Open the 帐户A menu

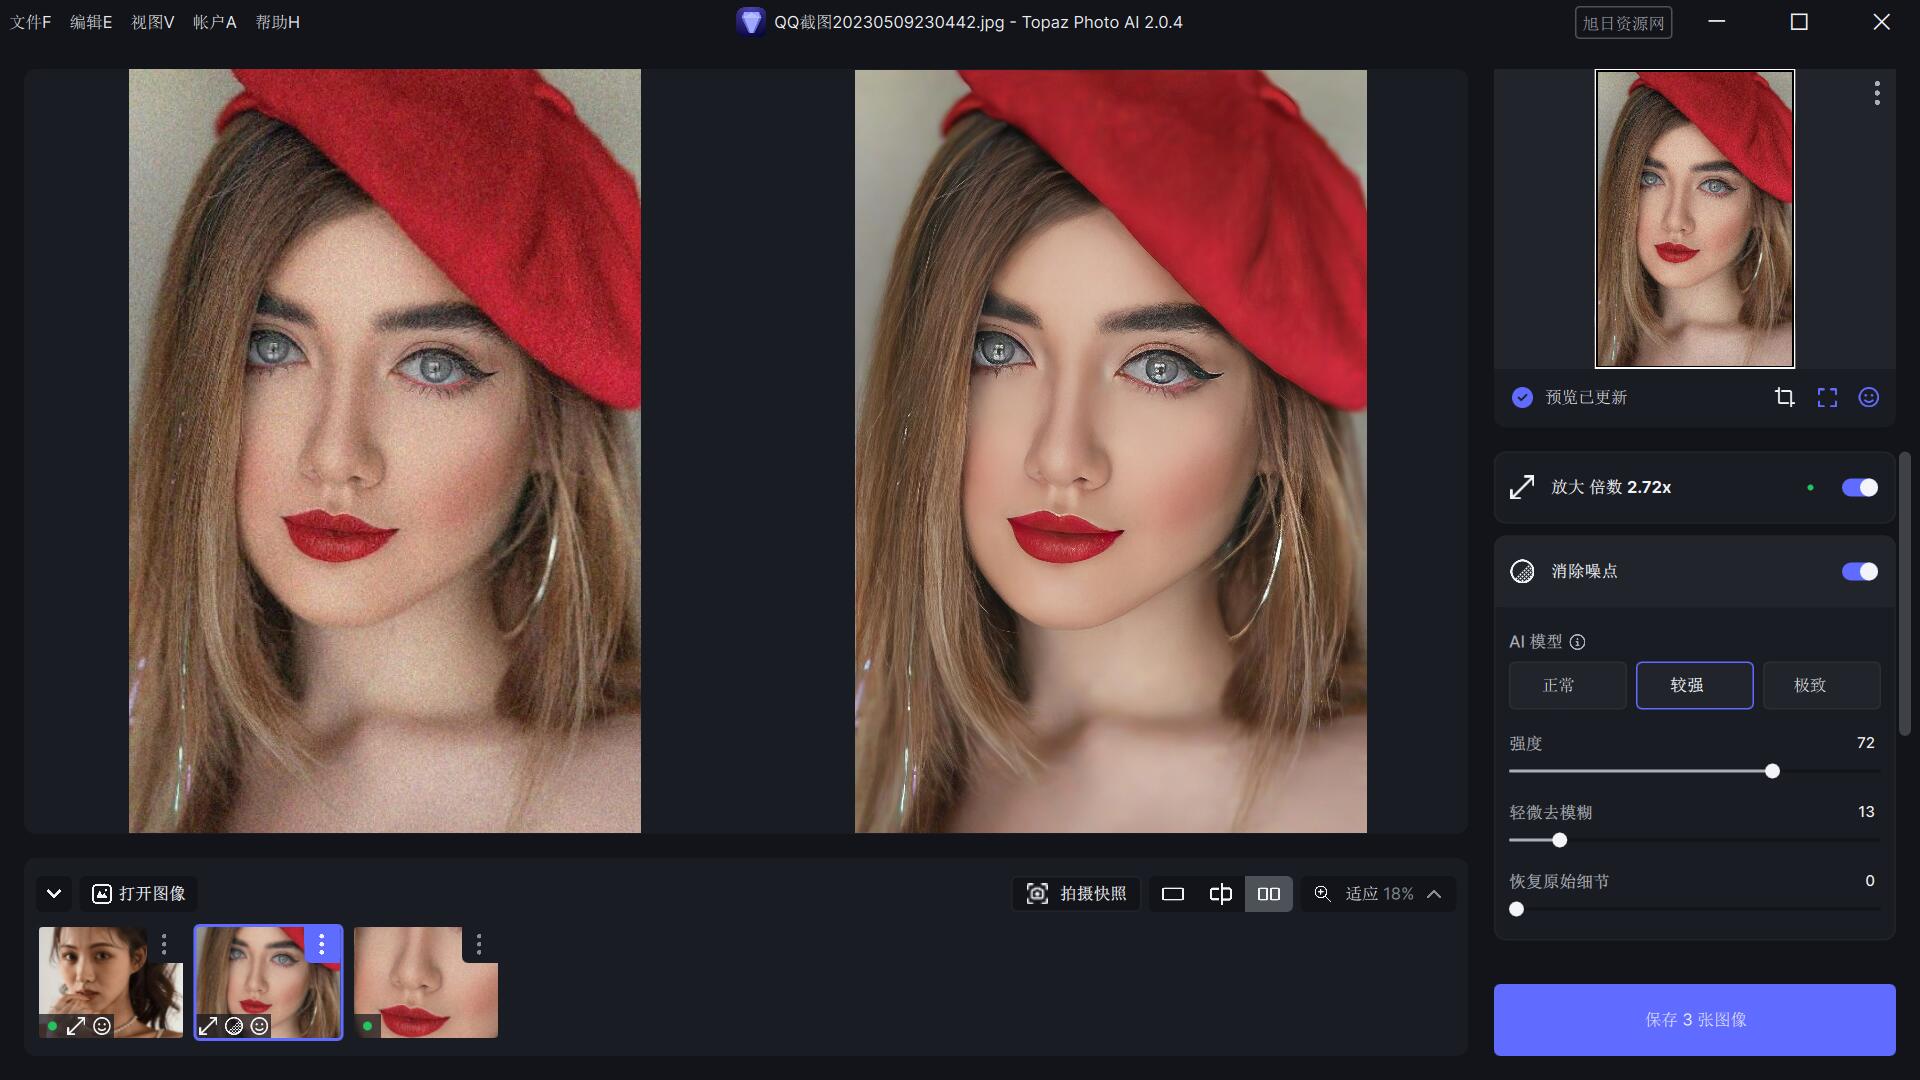215,22
